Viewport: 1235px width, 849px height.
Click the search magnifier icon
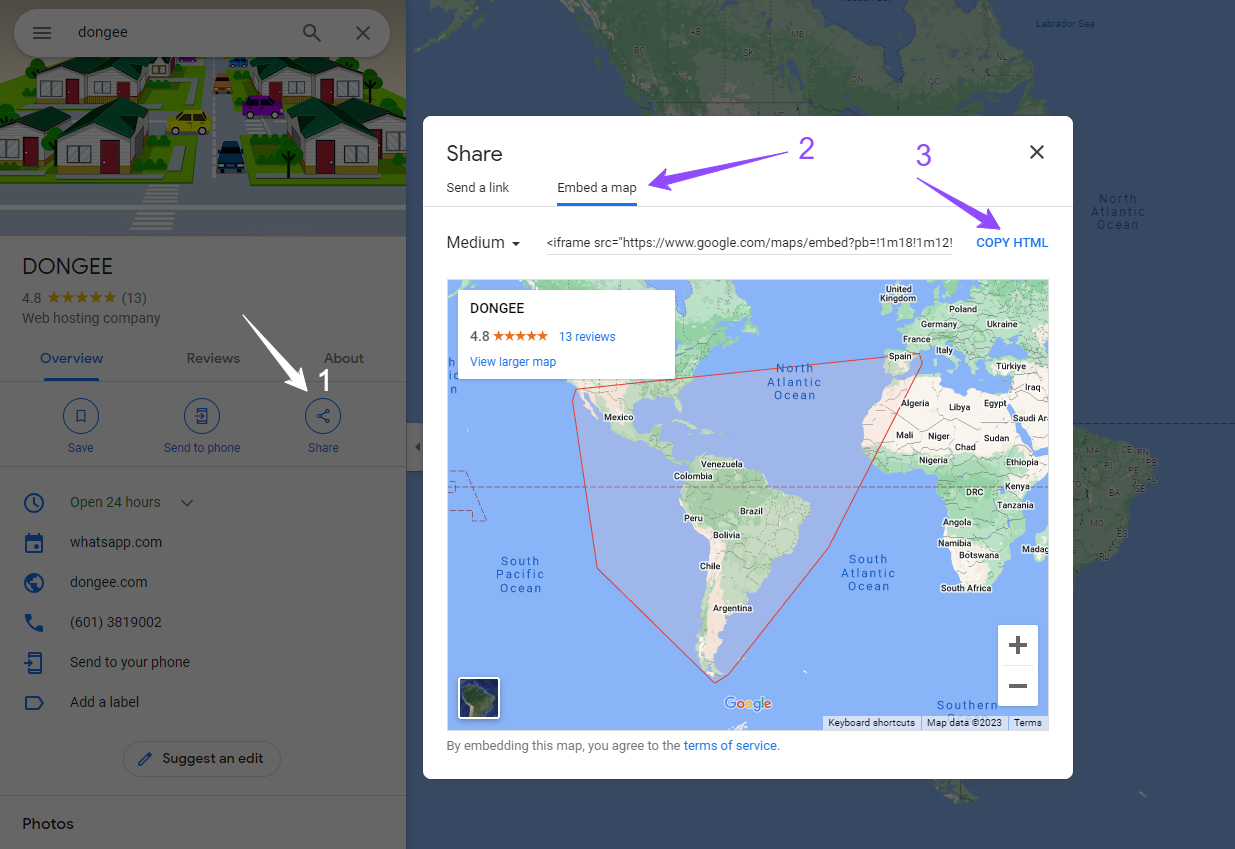pos(312,33)
